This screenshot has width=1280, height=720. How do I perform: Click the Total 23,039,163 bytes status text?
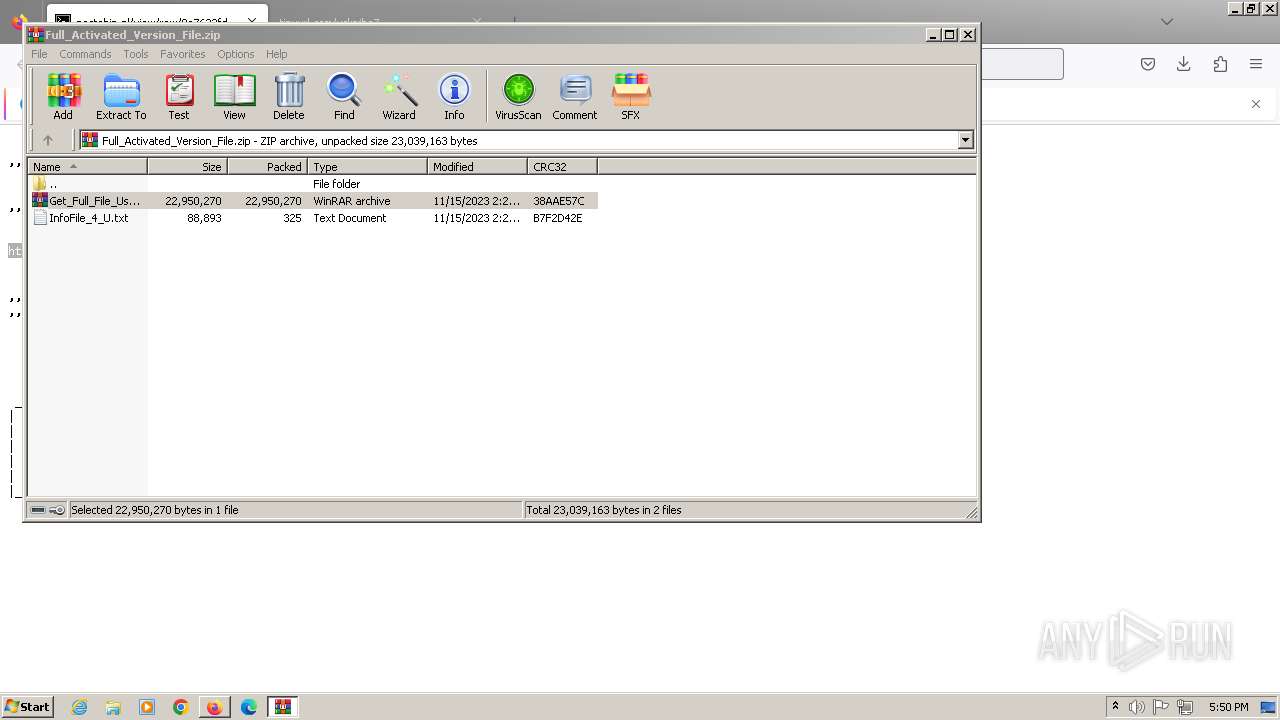[604, 510]
